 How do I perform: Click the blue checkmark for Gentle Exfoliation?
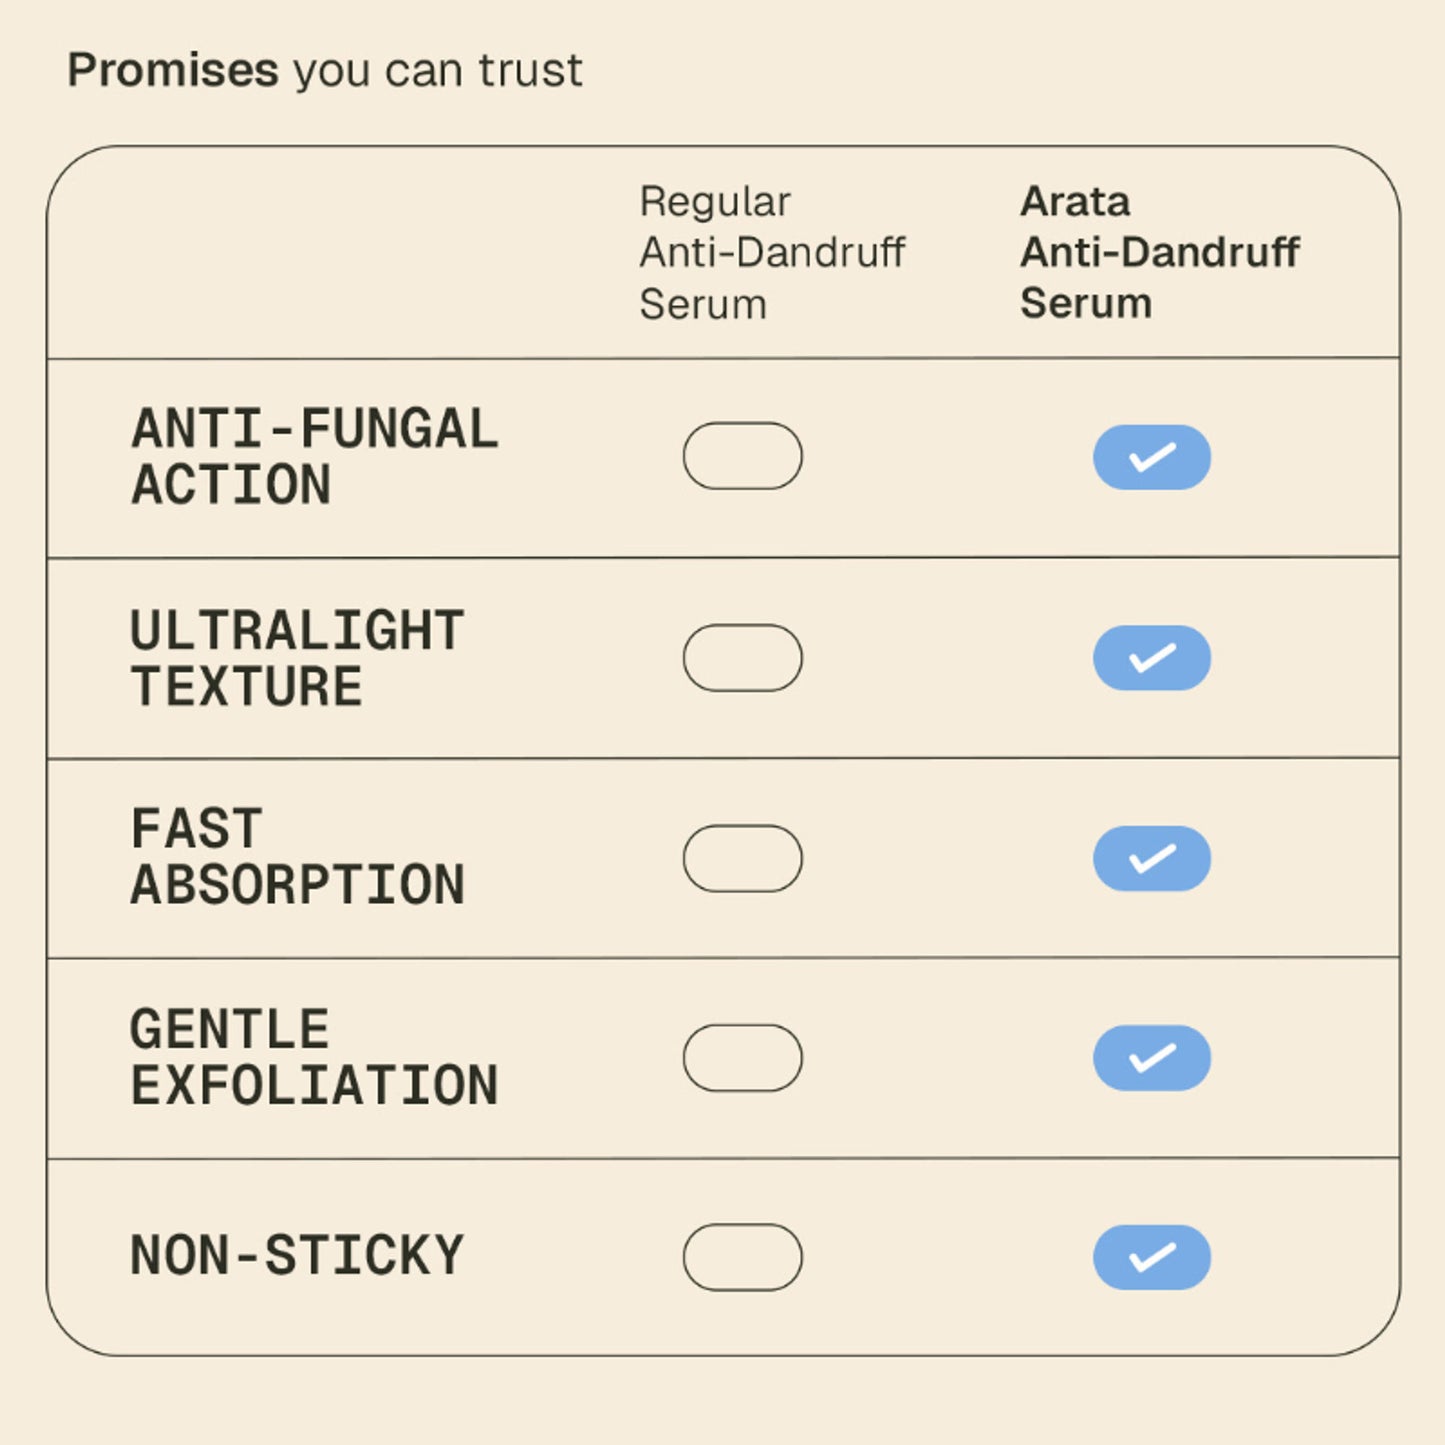[x=1152, y=1057]
